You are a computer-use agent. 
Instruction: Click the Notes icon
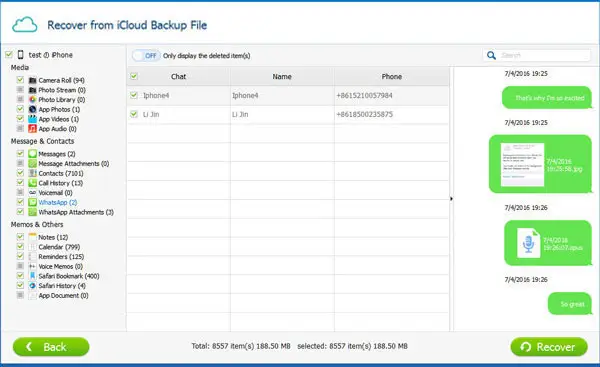pos(33,237)
